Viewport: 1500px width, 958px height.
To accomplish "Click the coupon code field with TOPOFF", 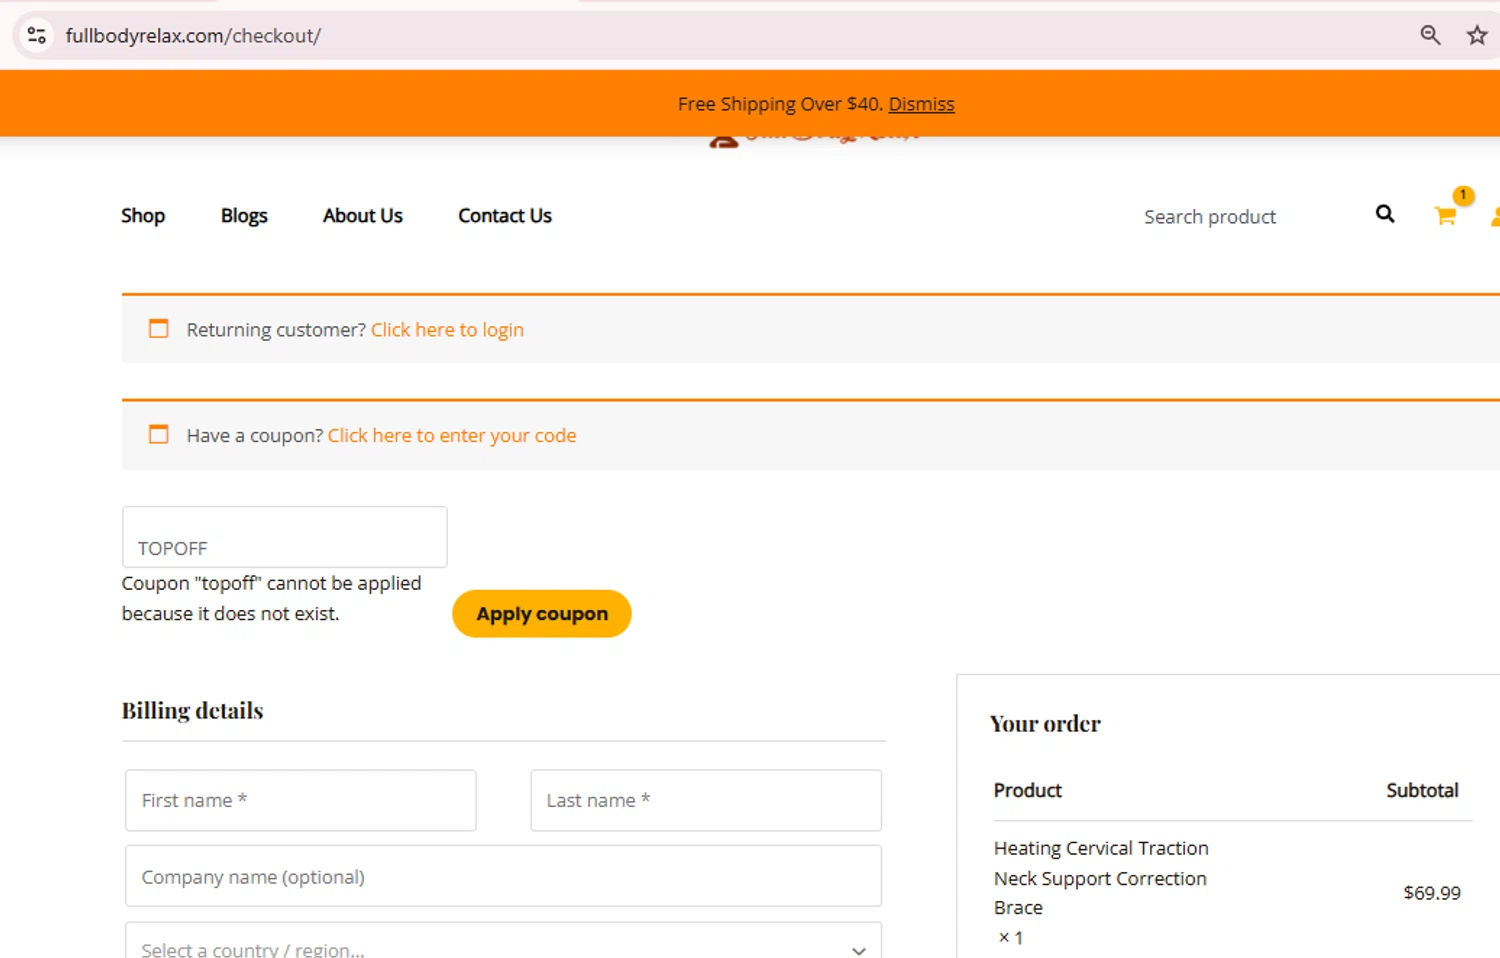I will pos(284,537).
